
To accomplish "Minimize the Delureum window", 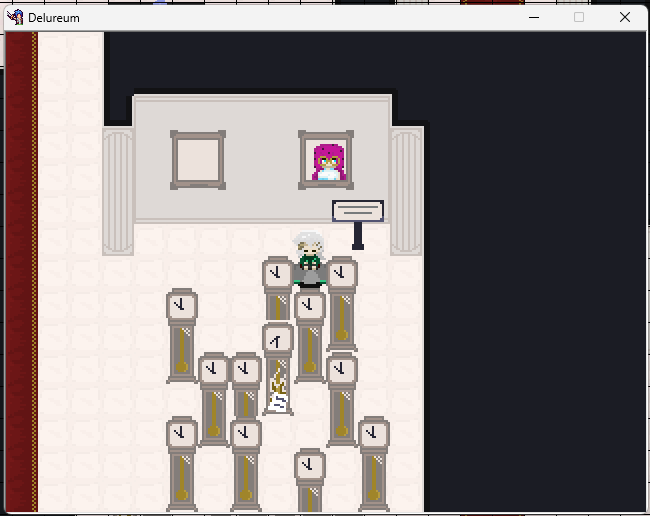I will point(534,17).
